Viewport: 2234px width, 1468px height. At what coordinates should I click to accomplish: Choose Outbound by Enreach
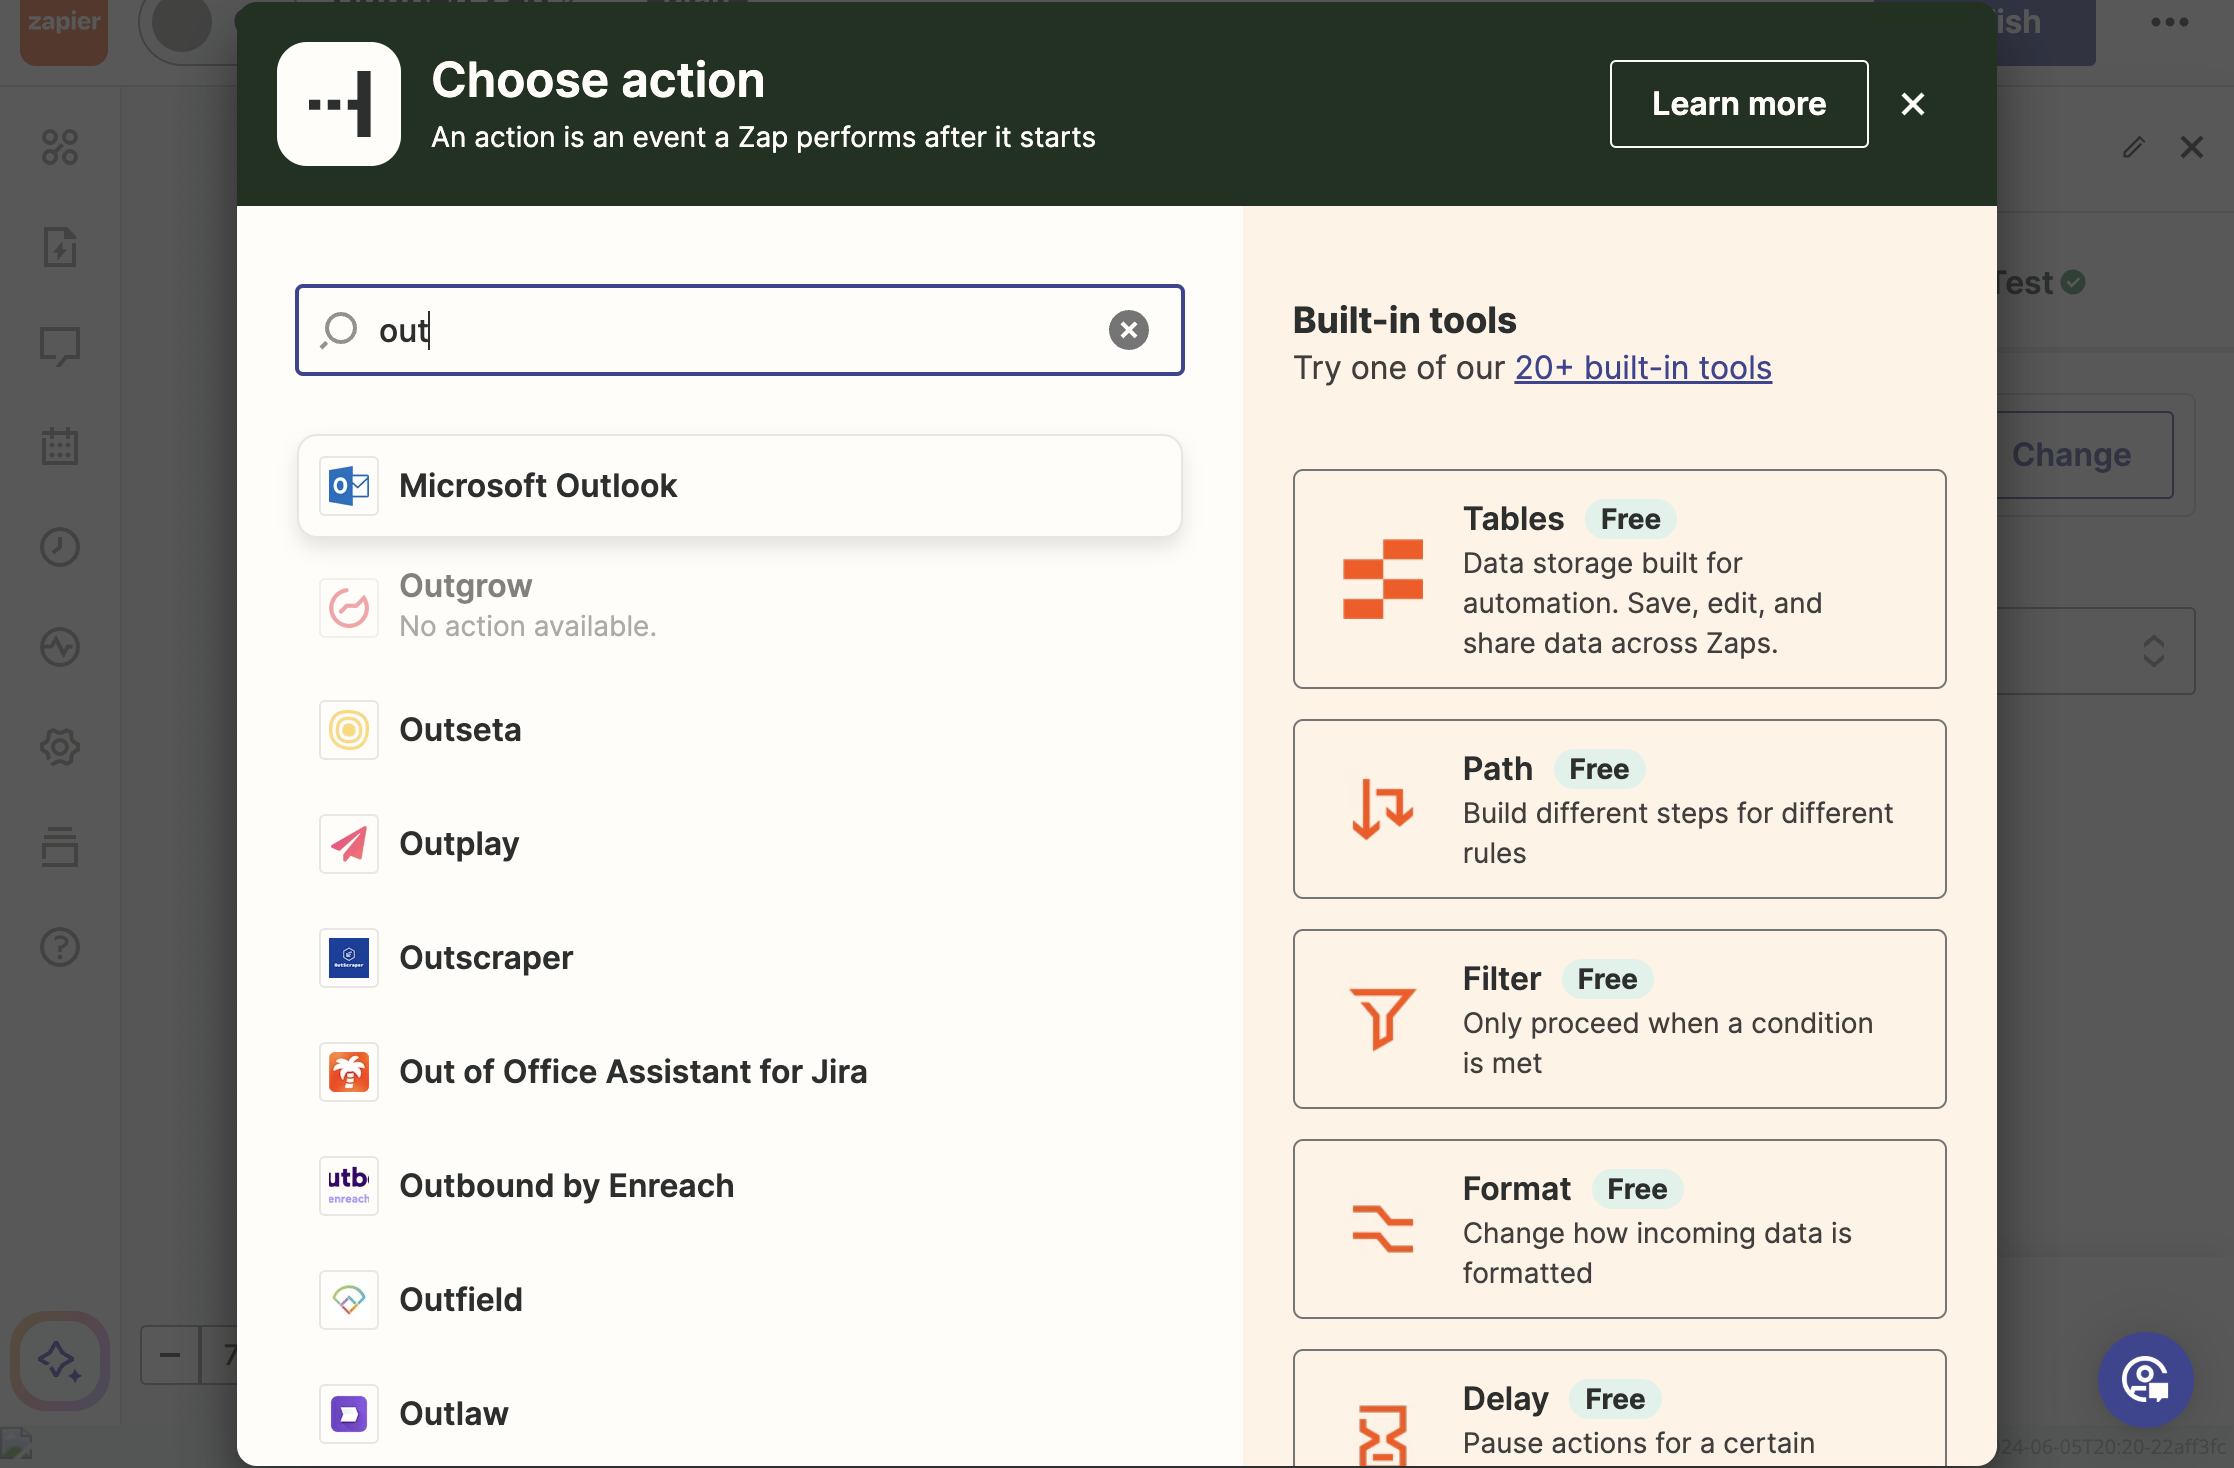tap(739, 1186)
